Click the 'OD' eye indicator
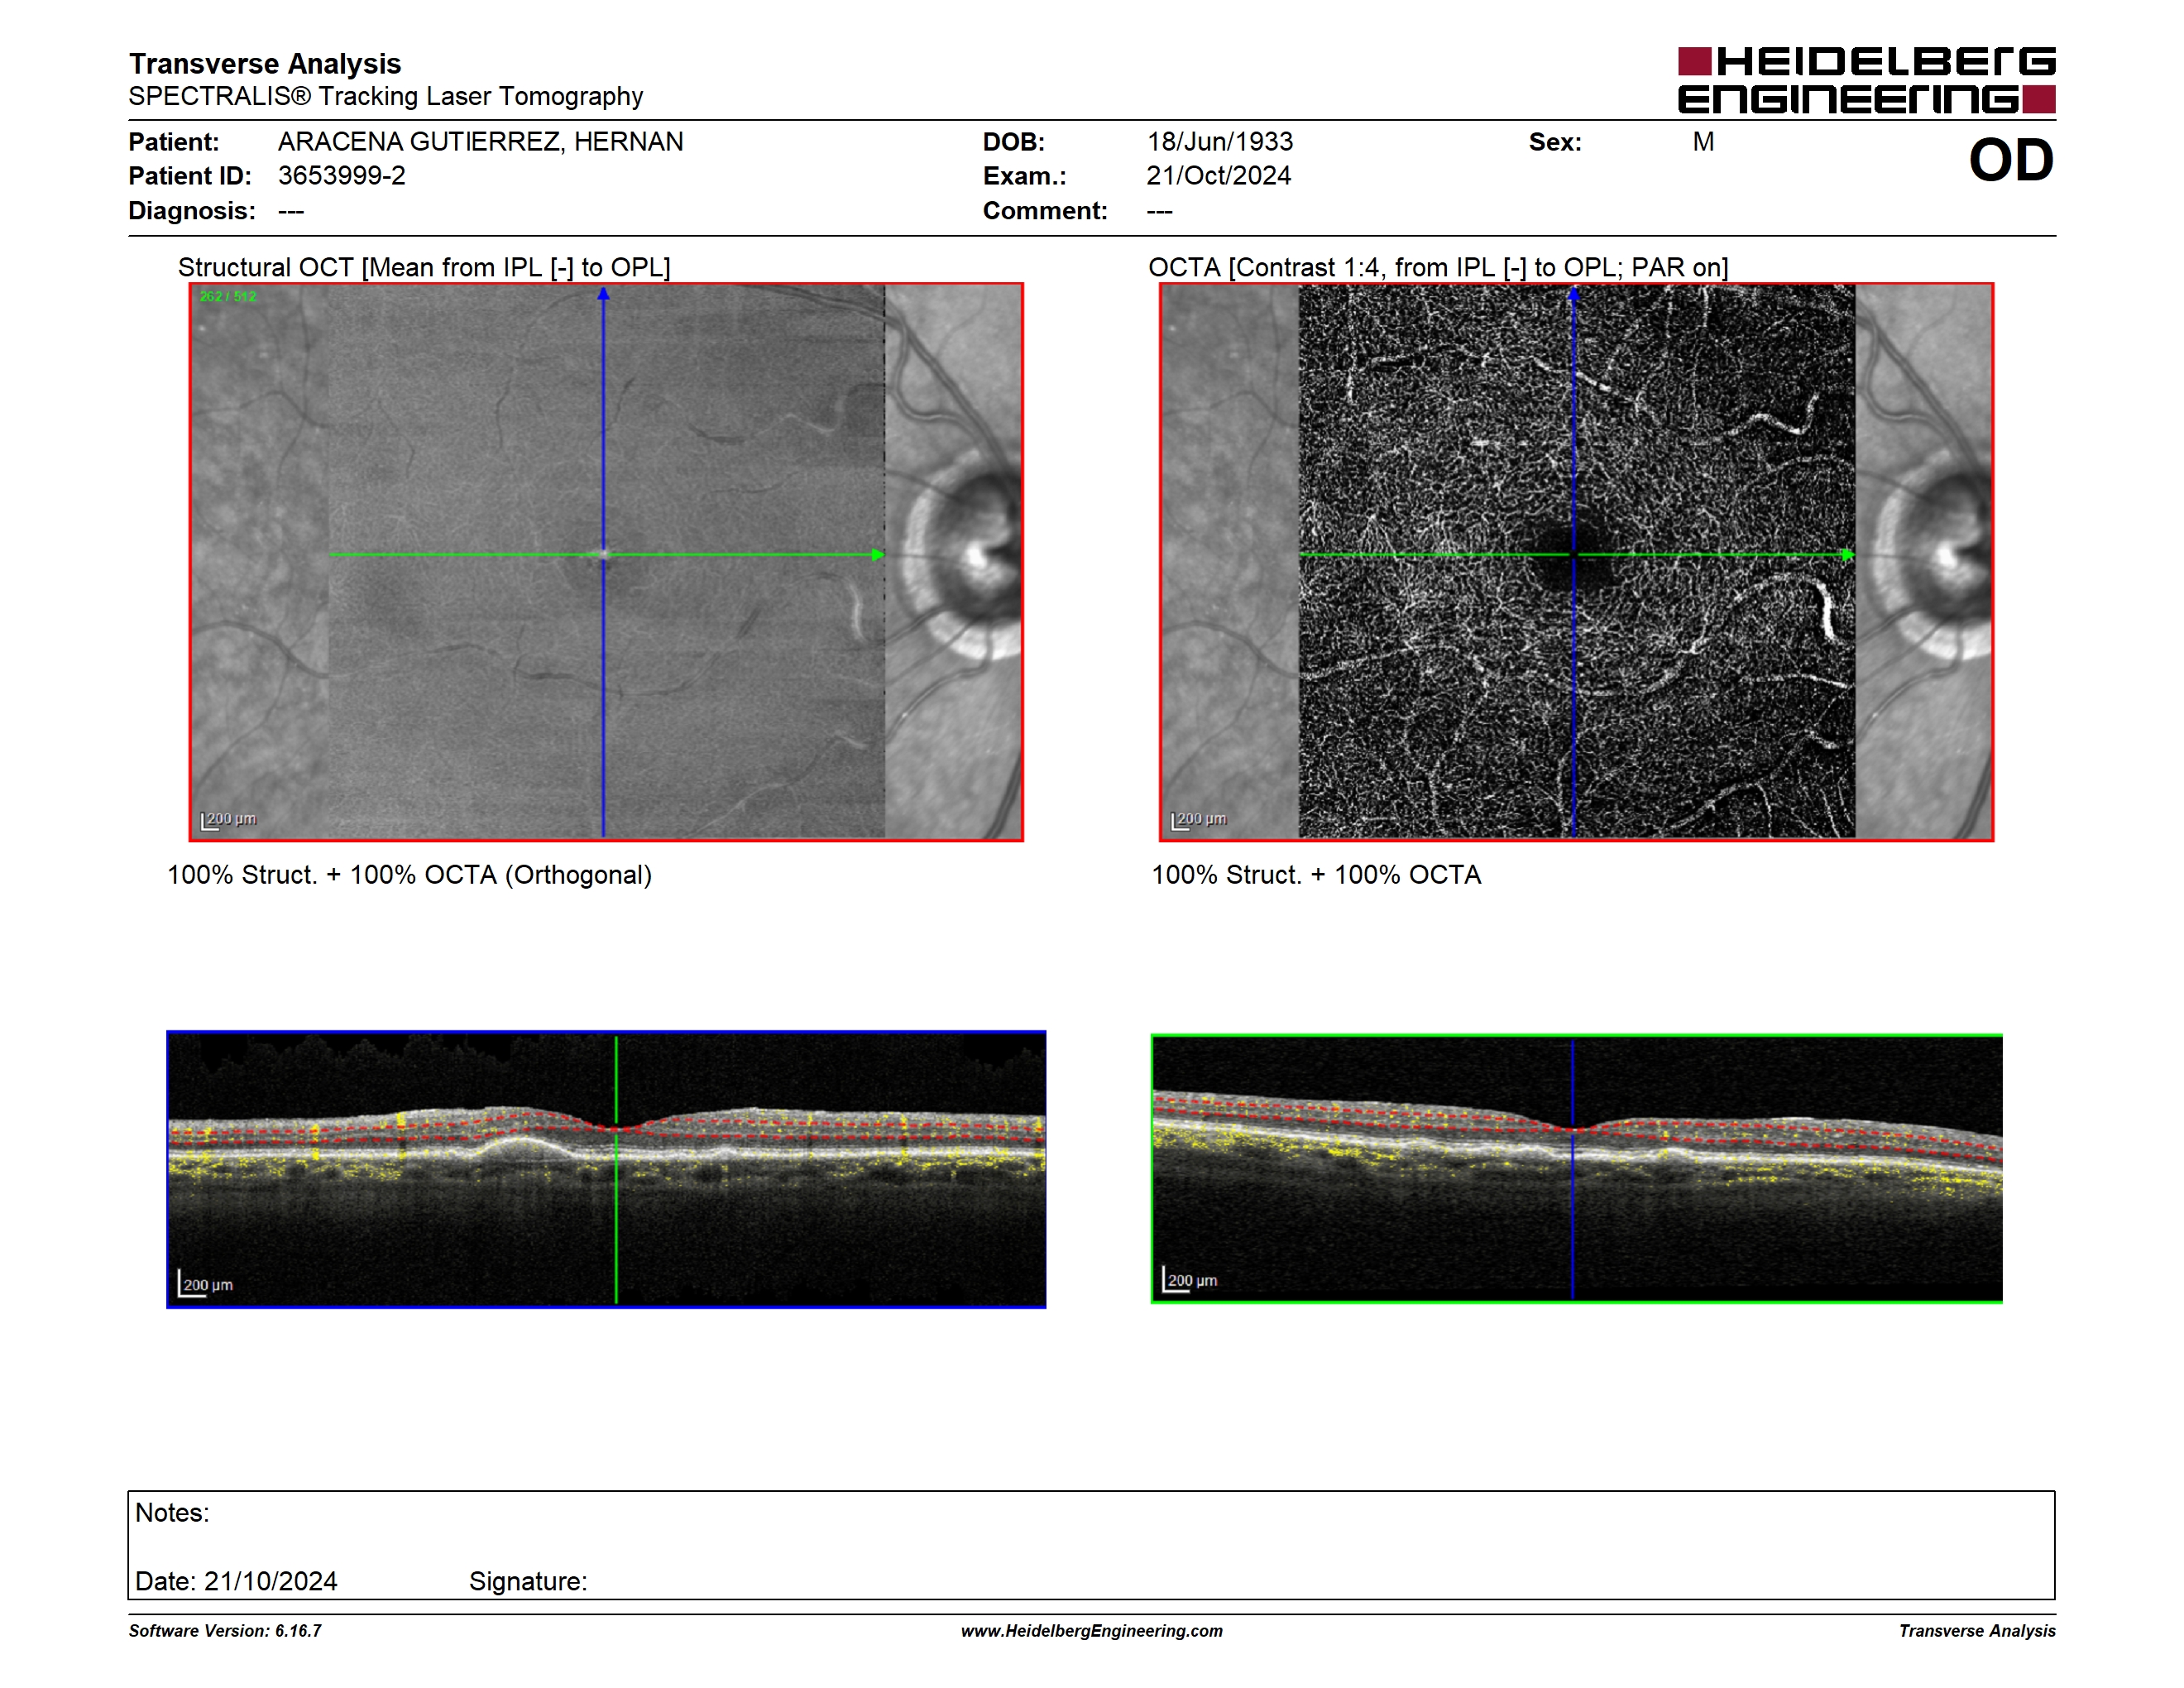 (x=2011, y=160)
